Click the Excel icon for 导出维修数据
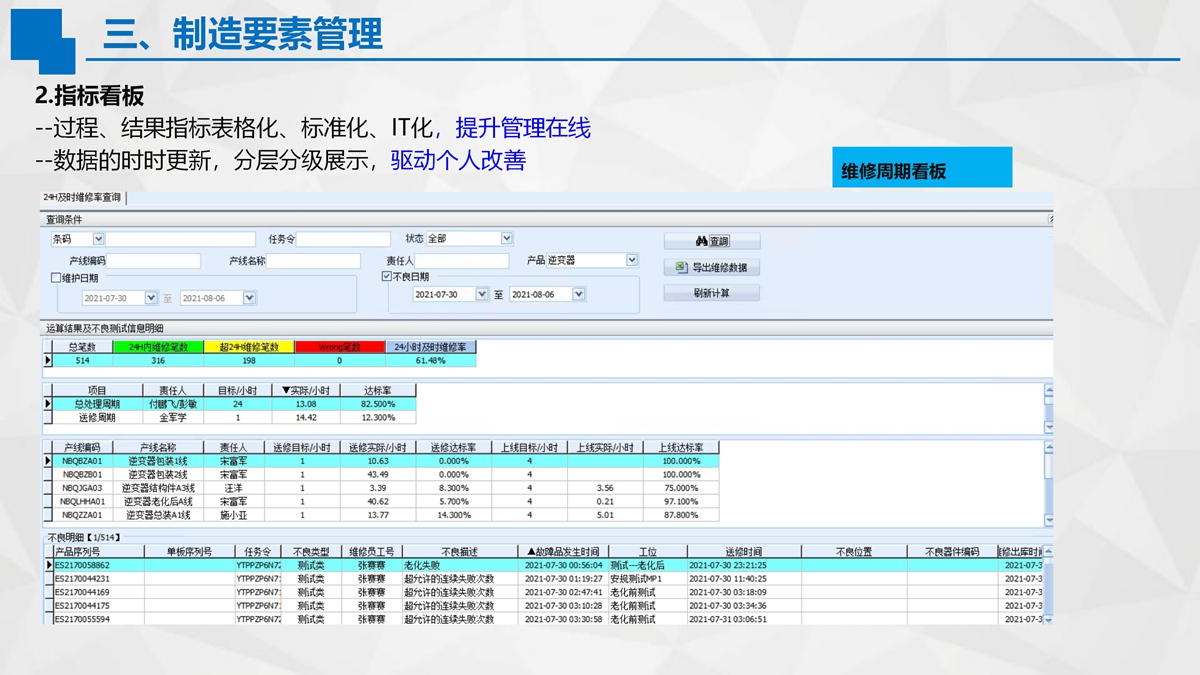Screen dimensions: 1200x675 (682, 268)
